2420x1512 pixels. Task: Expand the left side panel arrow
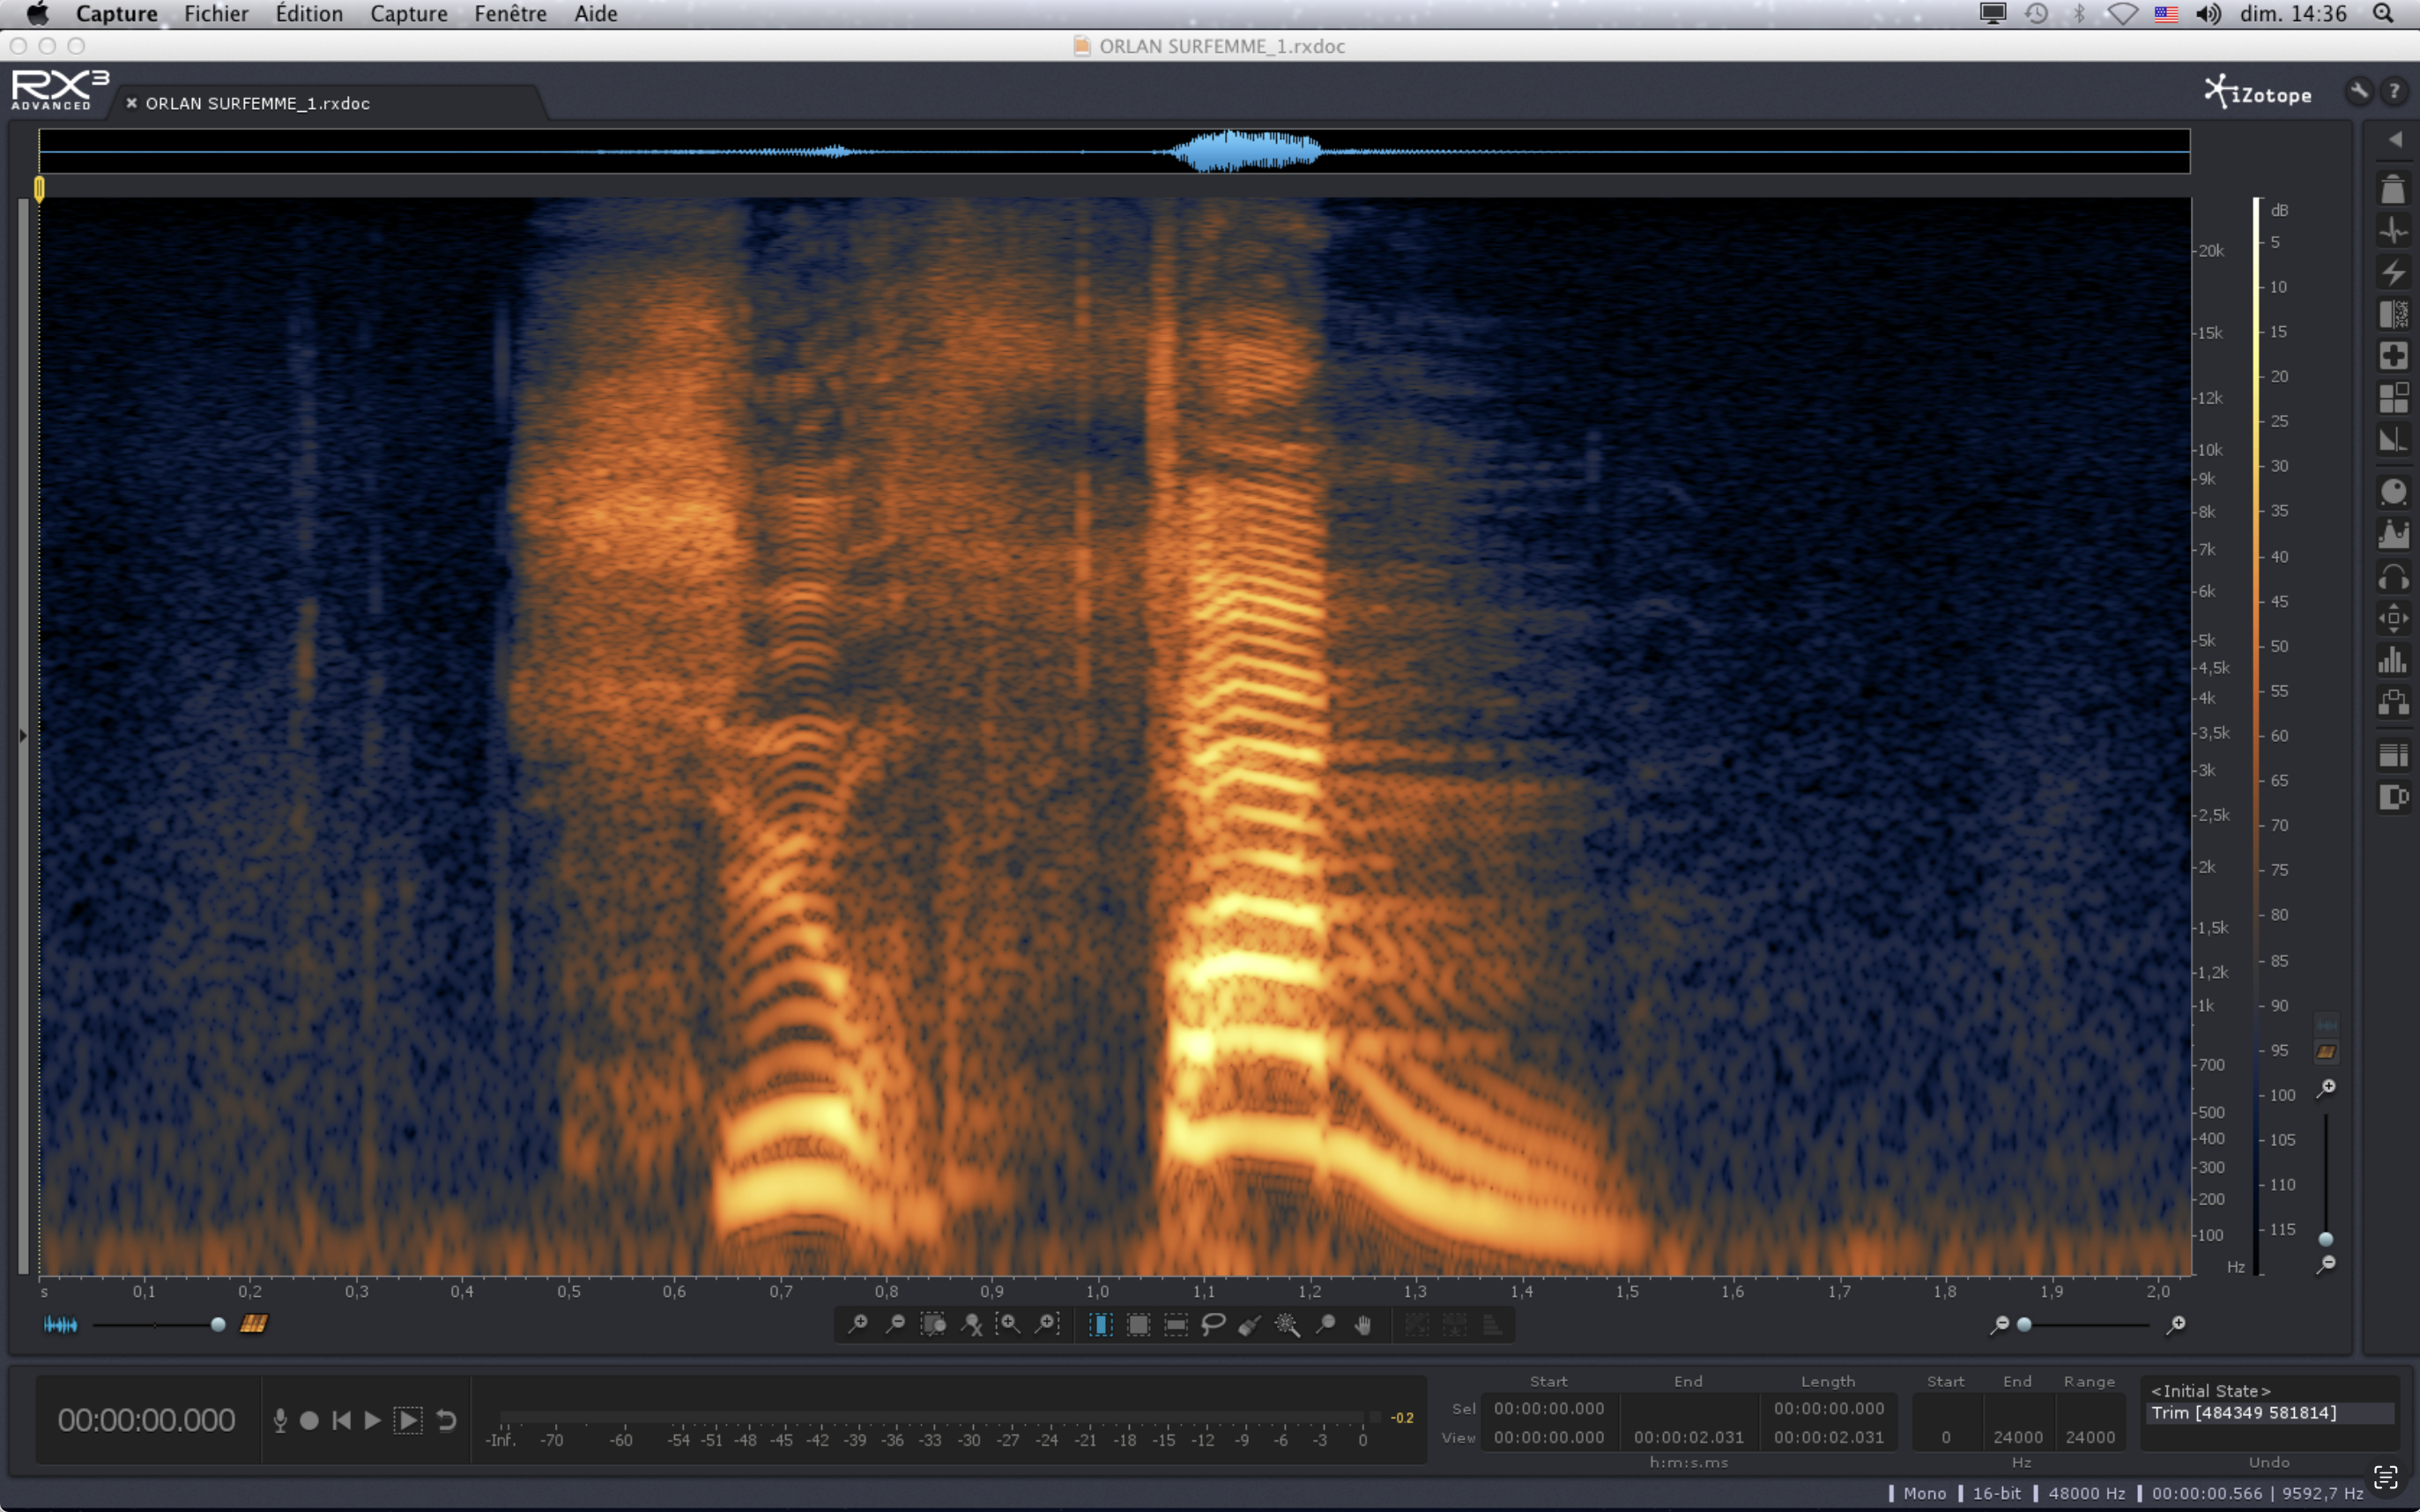23,736
